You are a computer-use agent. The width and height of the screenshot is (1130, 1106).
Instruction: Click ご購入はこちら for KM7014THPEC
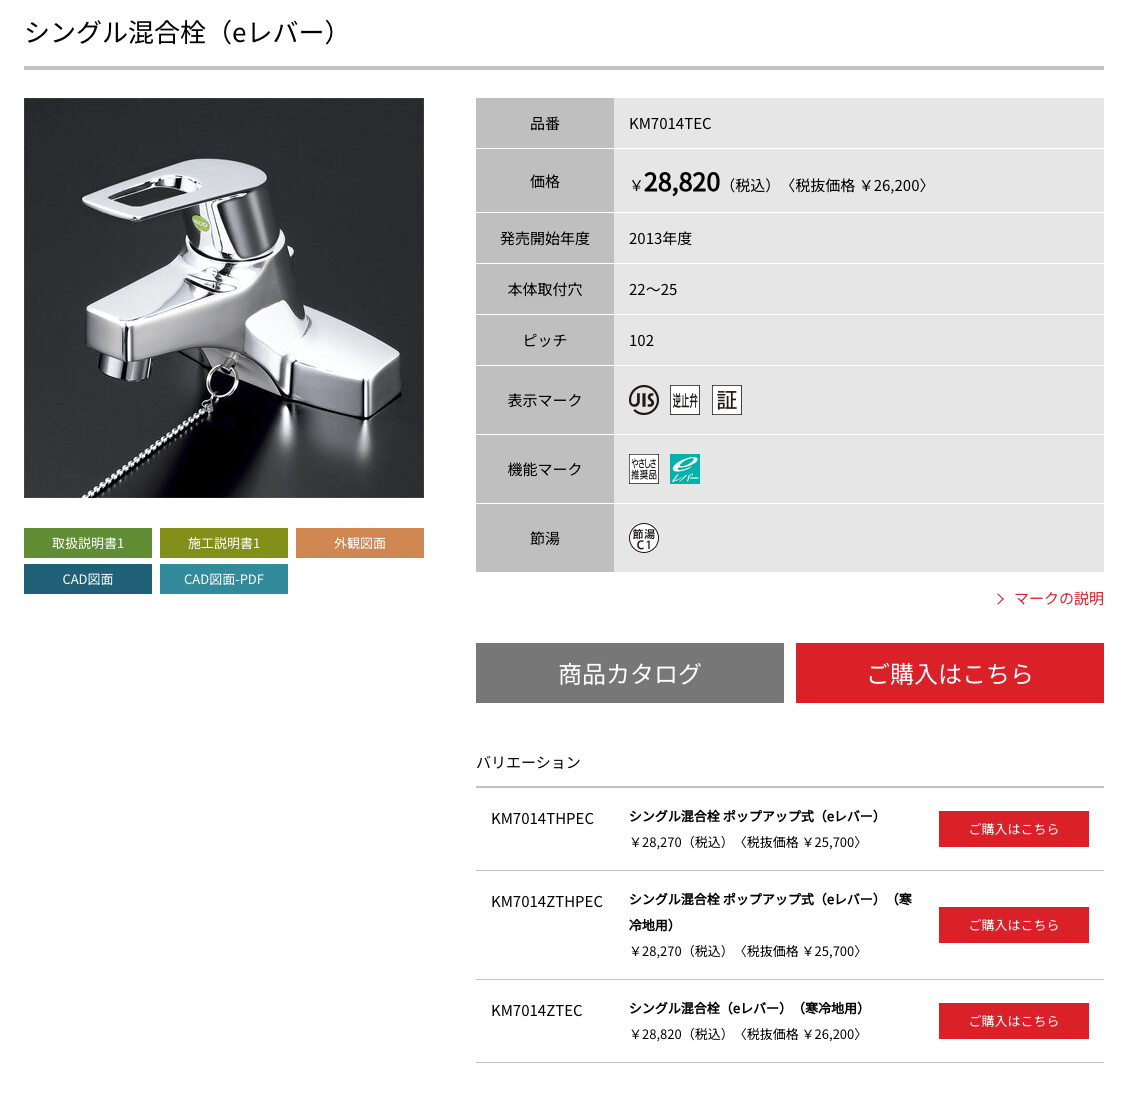tap(1013, 829)
